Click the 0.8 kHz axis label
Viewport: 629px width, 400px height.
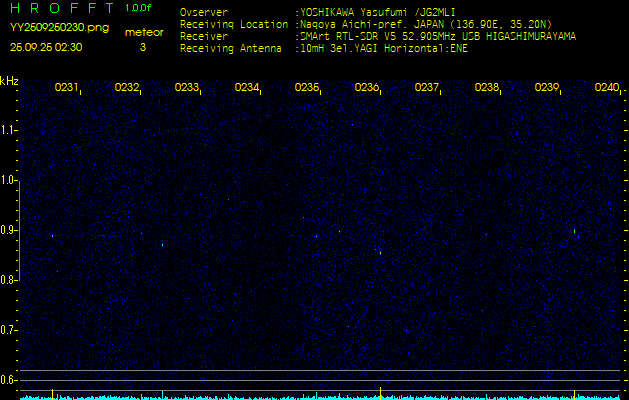(8, 280)
